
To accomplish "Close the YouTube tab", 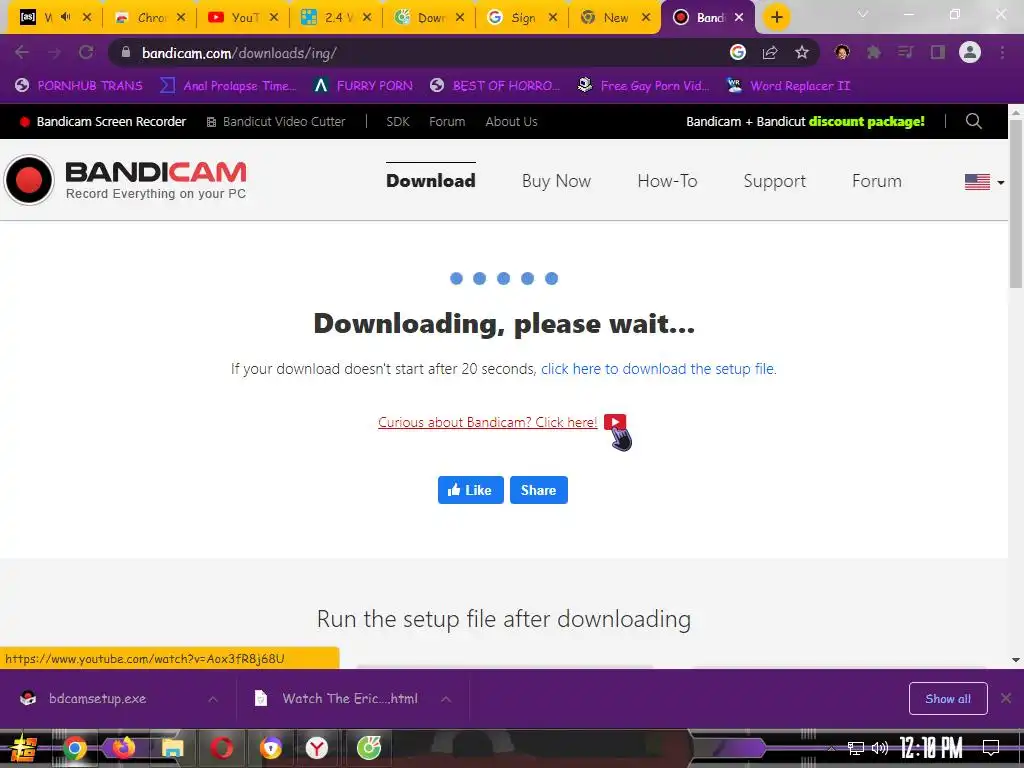I will (274, 18).
